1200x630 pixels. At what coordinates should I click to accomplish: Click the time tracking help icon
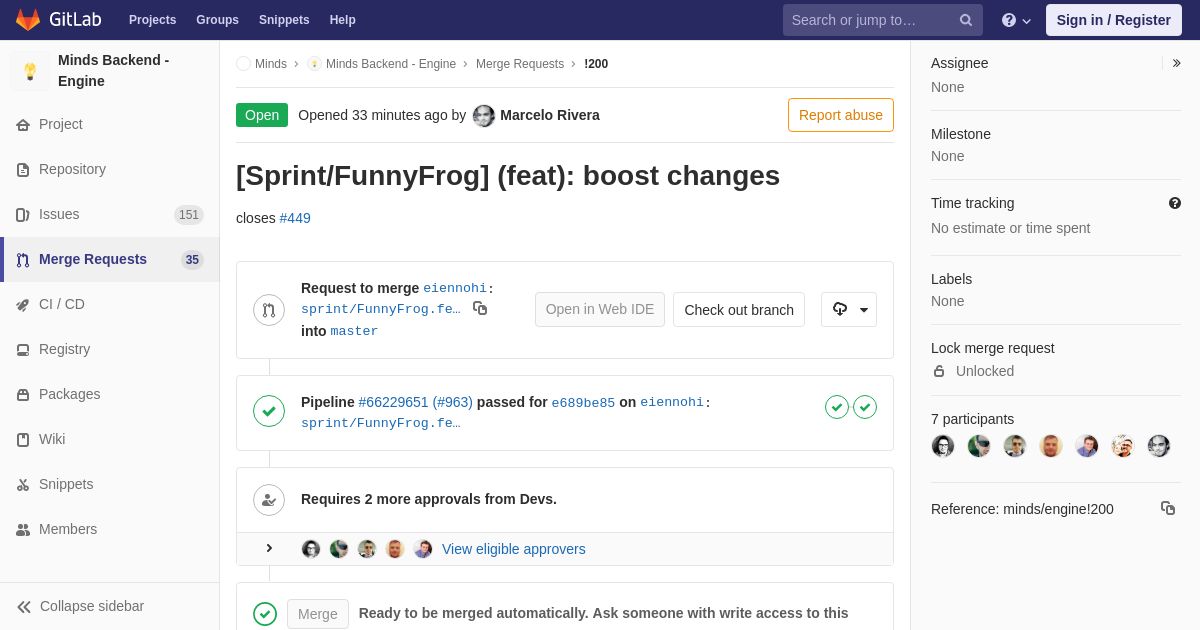pyautogui.click(x=1175, y=203)
